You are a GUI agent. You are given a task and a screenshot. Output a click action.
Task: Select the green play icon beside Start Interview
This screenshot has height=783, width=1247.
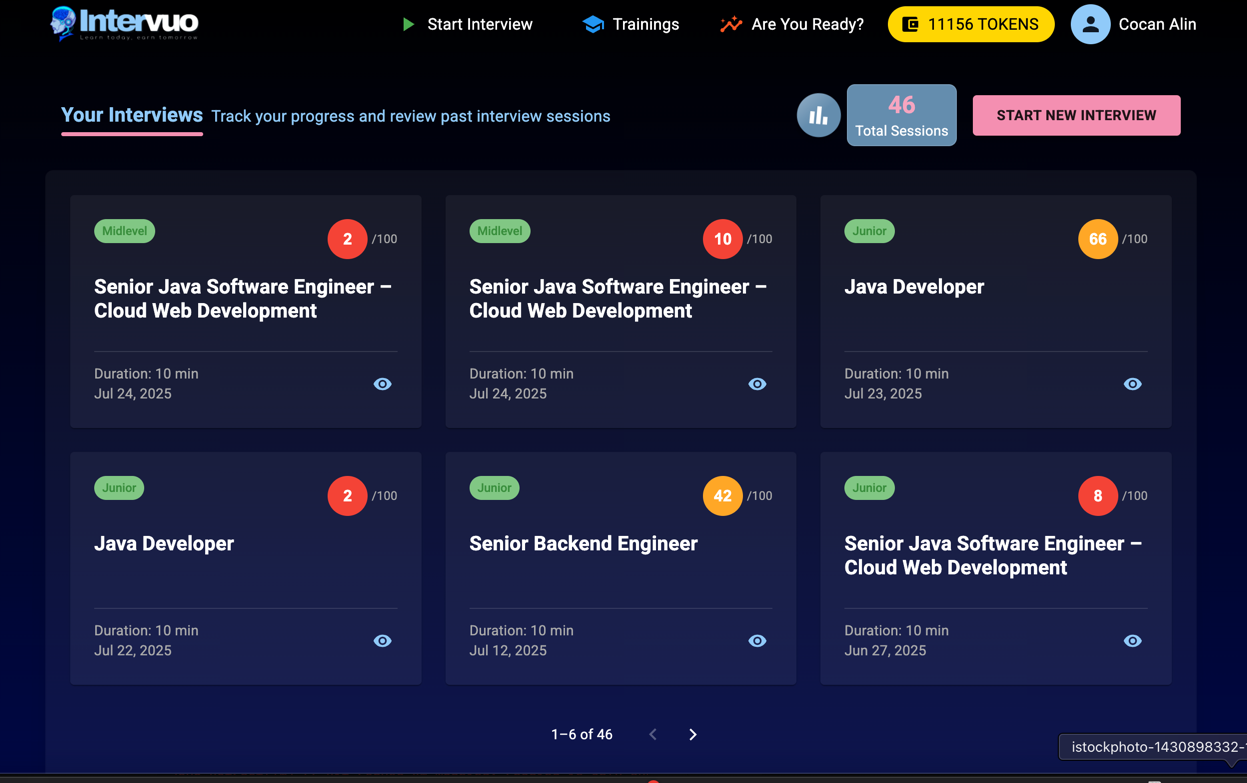[406, 24]
